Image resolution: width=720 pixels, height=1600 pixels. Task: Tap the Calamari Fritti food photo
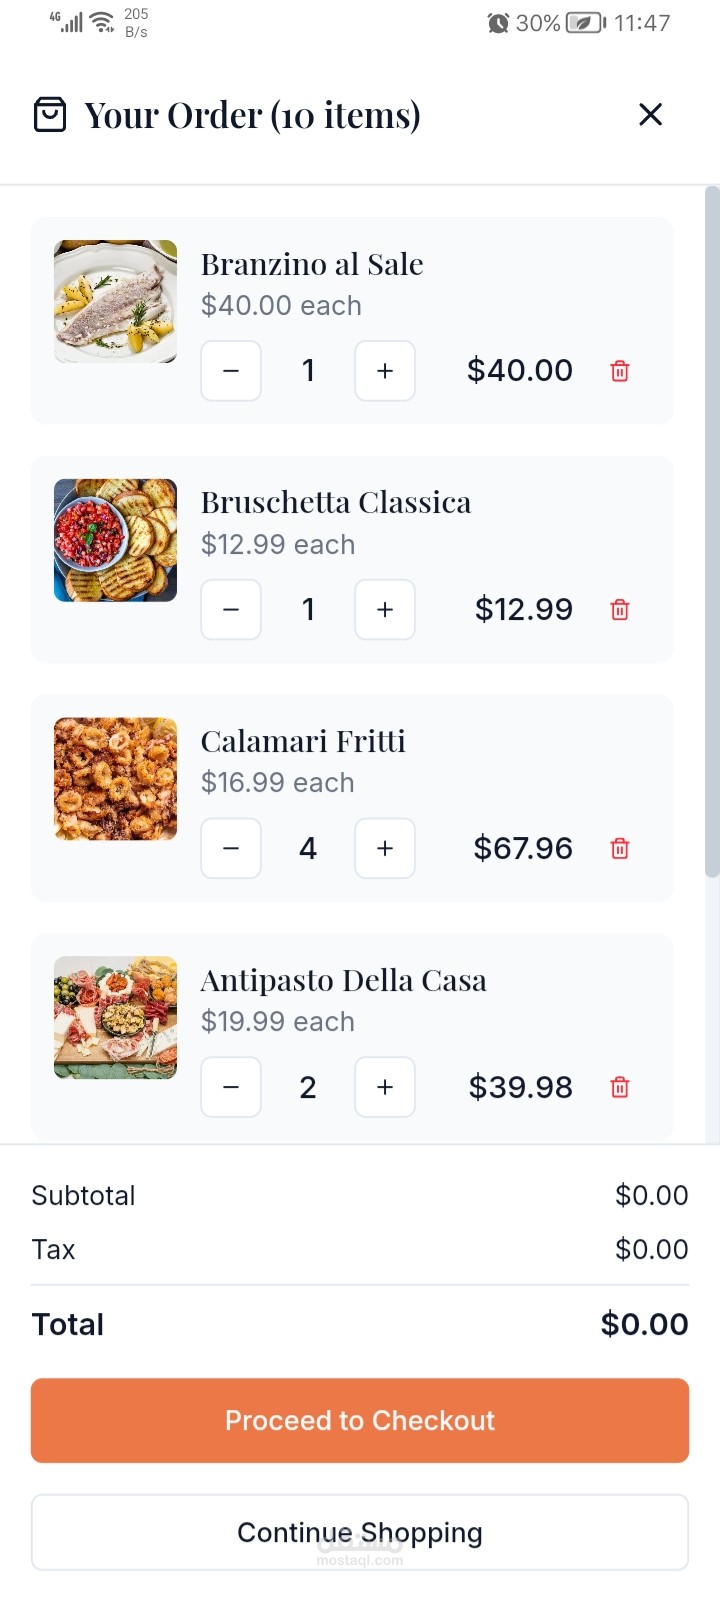(x=115, y=779)
